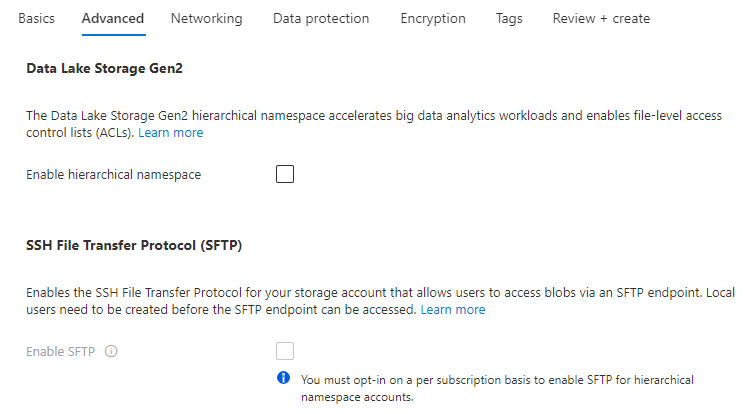Image resolution: width=752 pixels, height=414 pixels.
Task: Switch to the Tags tab
Action: point(509,18)
